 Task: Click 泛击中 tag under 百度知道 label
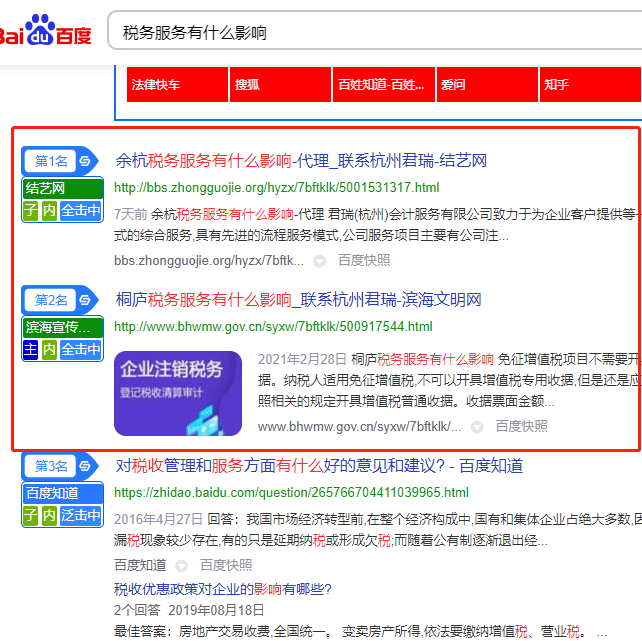81,516
